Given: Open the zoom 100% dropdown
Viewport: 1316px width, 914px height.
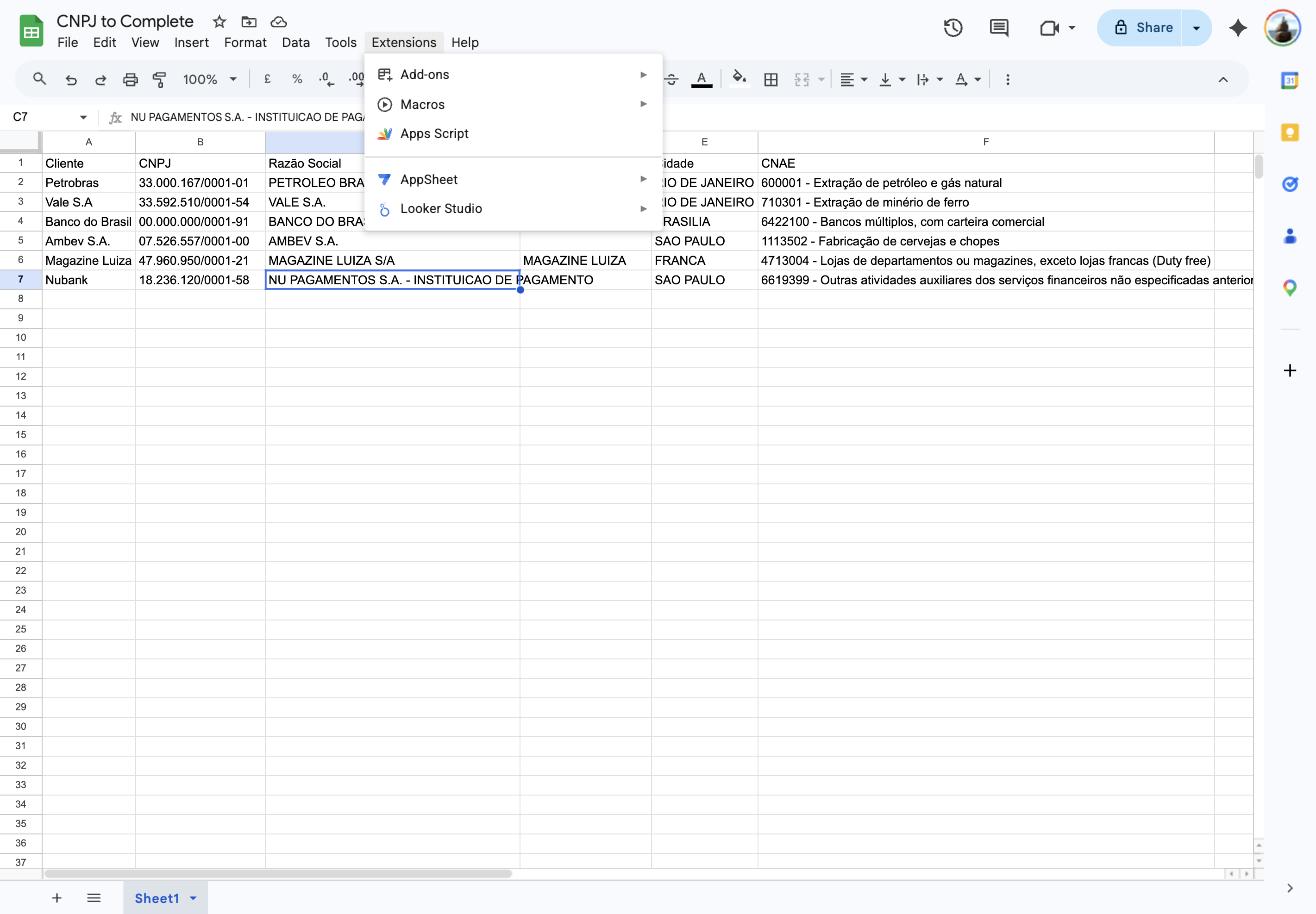Looking at the screenshot, I should (x=210, y=79).
